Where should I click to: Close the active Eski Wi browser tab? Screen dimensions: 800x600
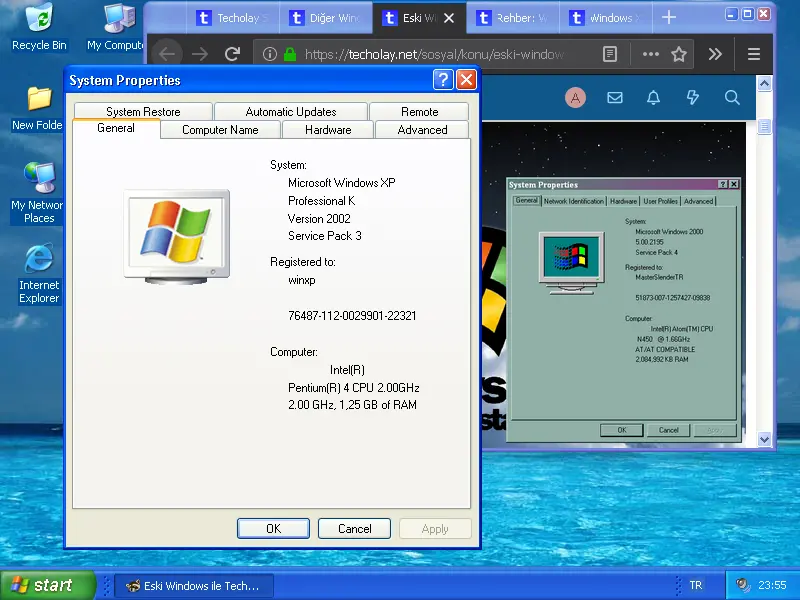point(449,18)
